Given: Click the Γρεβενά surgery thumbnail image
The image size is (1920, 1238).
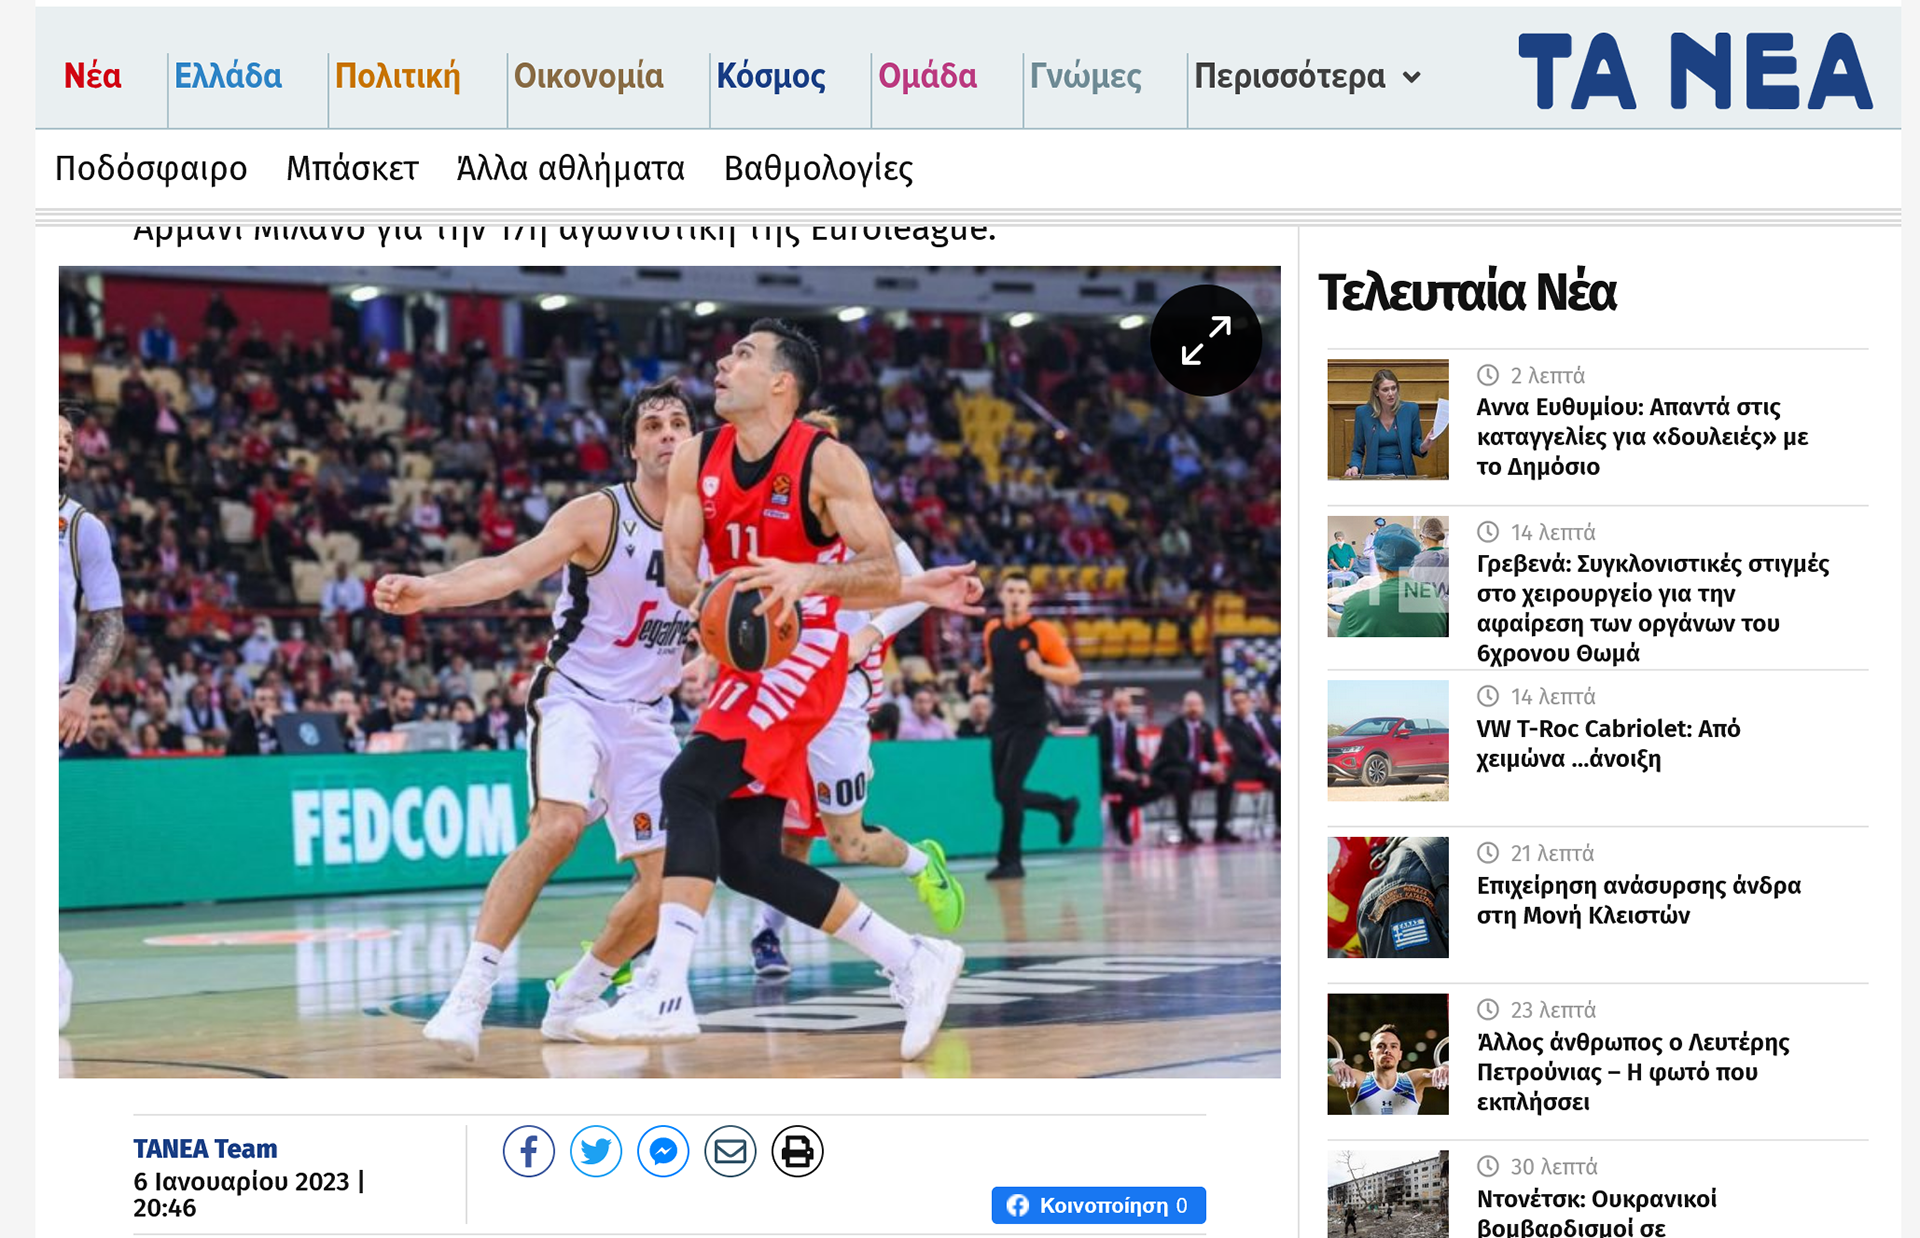Looking at the screenshot, I should 1387,577.
